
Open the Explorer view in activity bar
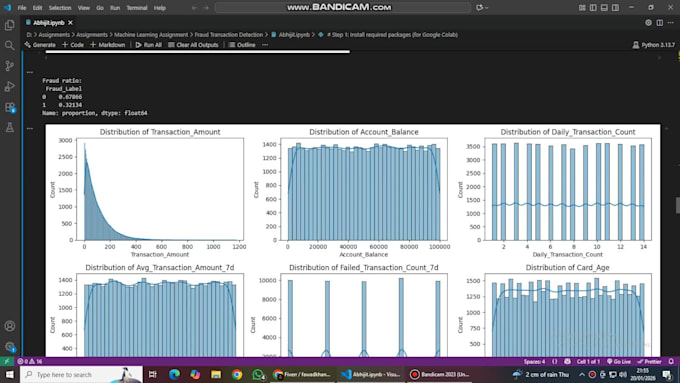click(x=10, y=25)
